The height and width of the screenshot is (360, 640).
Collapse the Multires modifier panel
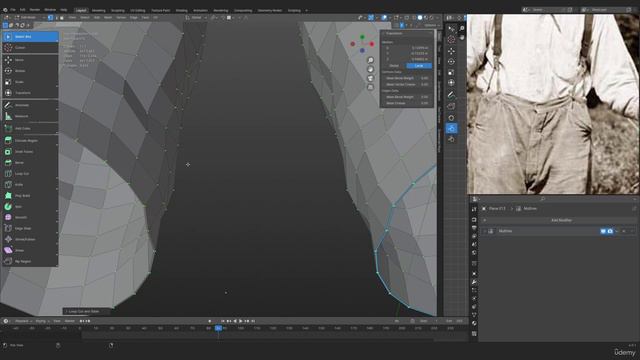click(x=484, y=231)
